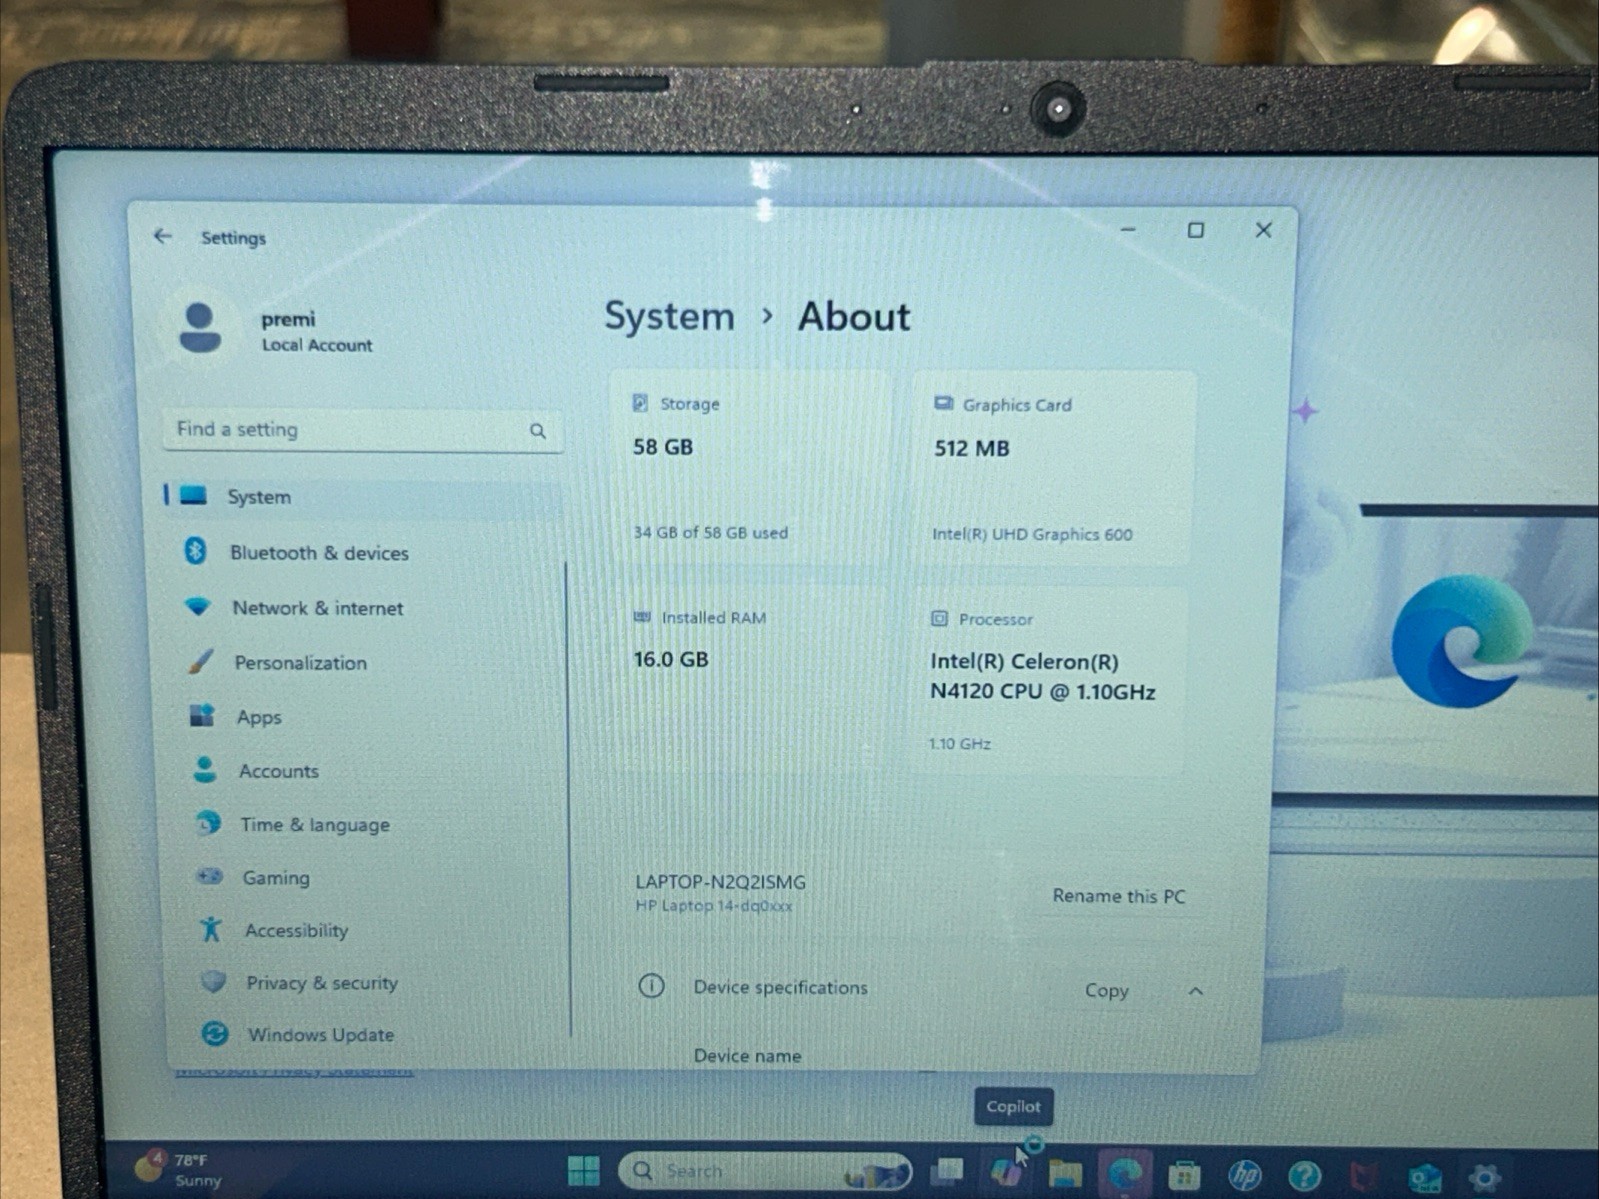
Task: Open the 78°F Sunny weather widget
Action: (180, 1169)
